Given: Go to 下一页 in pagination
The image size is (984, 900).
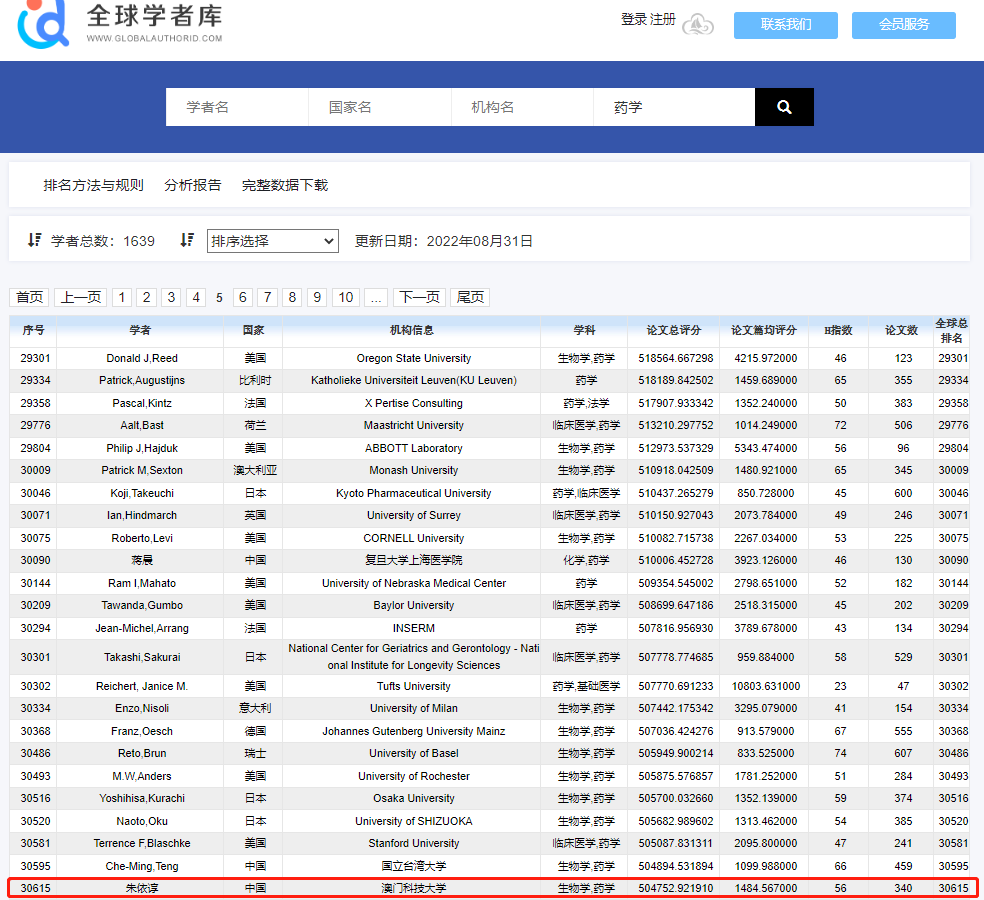Looking at the screenshot, I should (419, 297).
